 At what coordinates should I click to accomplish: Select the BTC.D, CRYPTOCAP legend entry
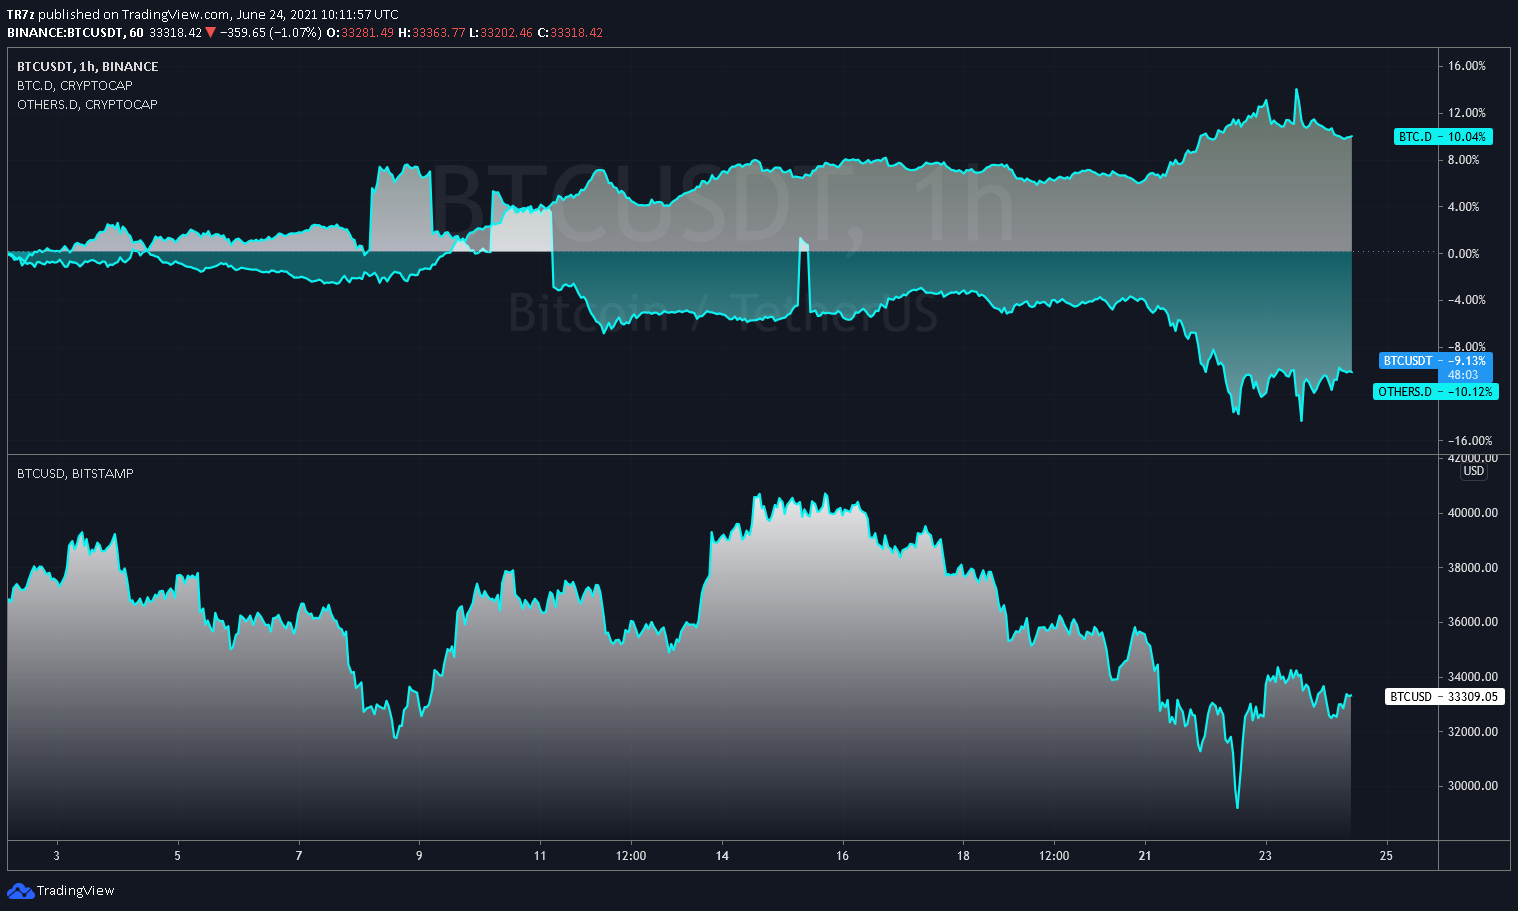tap(75, 86)
